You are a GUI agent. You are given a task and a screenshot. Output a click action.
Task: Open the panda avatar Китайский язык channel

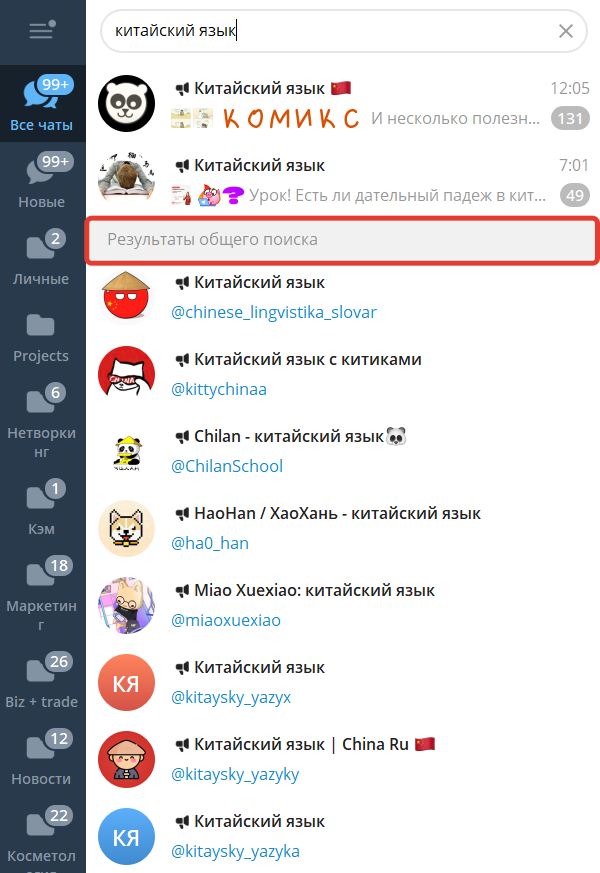[x=343, y=104]
